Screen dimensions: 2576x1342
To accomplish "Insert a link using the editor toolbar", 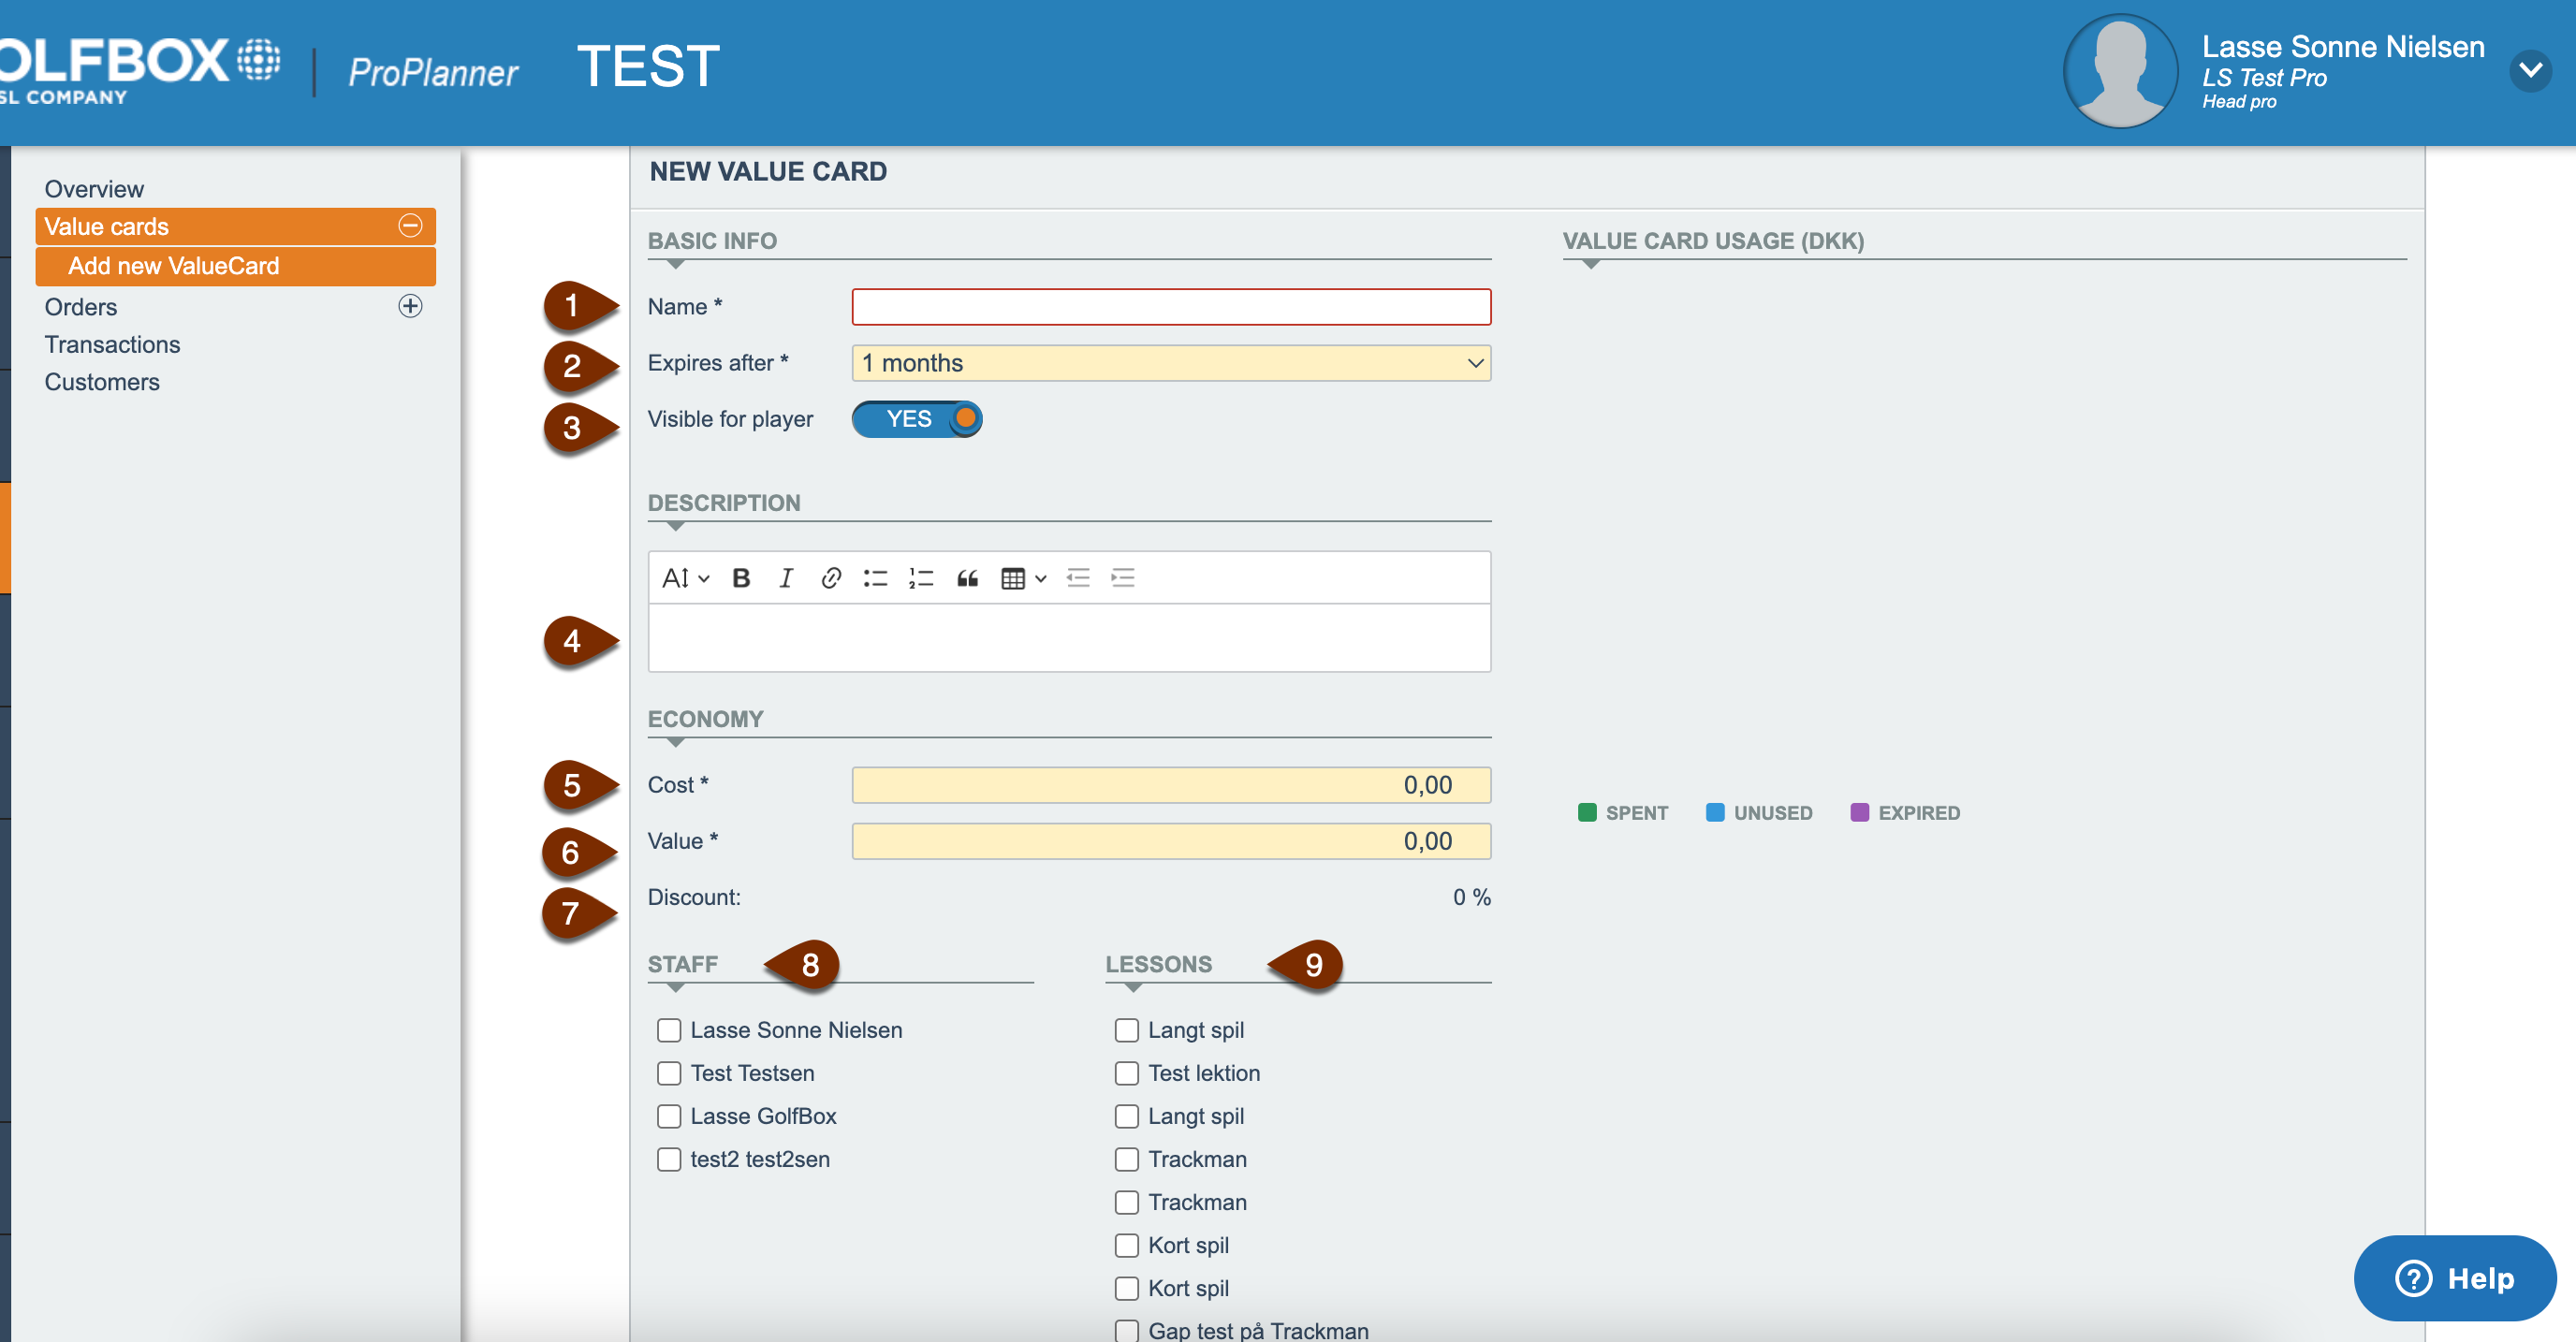I will point(830,578).
